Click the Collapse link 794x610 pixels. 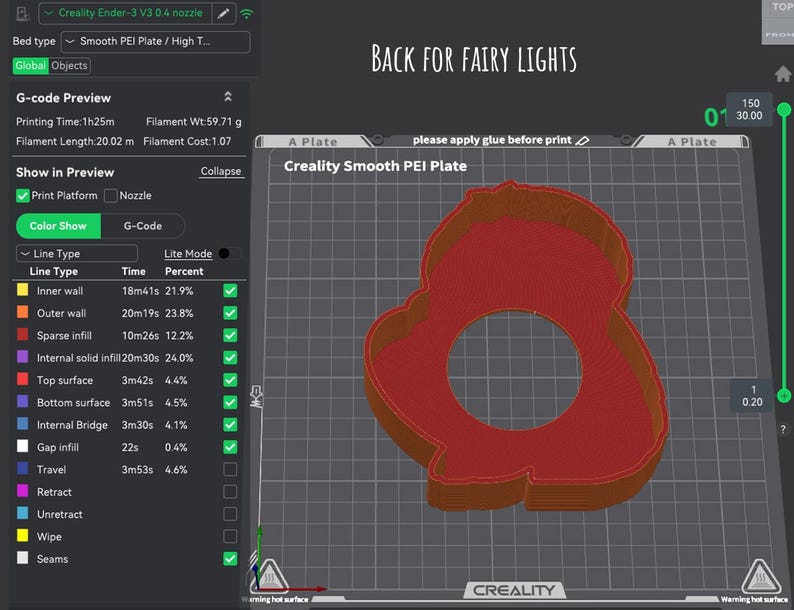point(221,171)
